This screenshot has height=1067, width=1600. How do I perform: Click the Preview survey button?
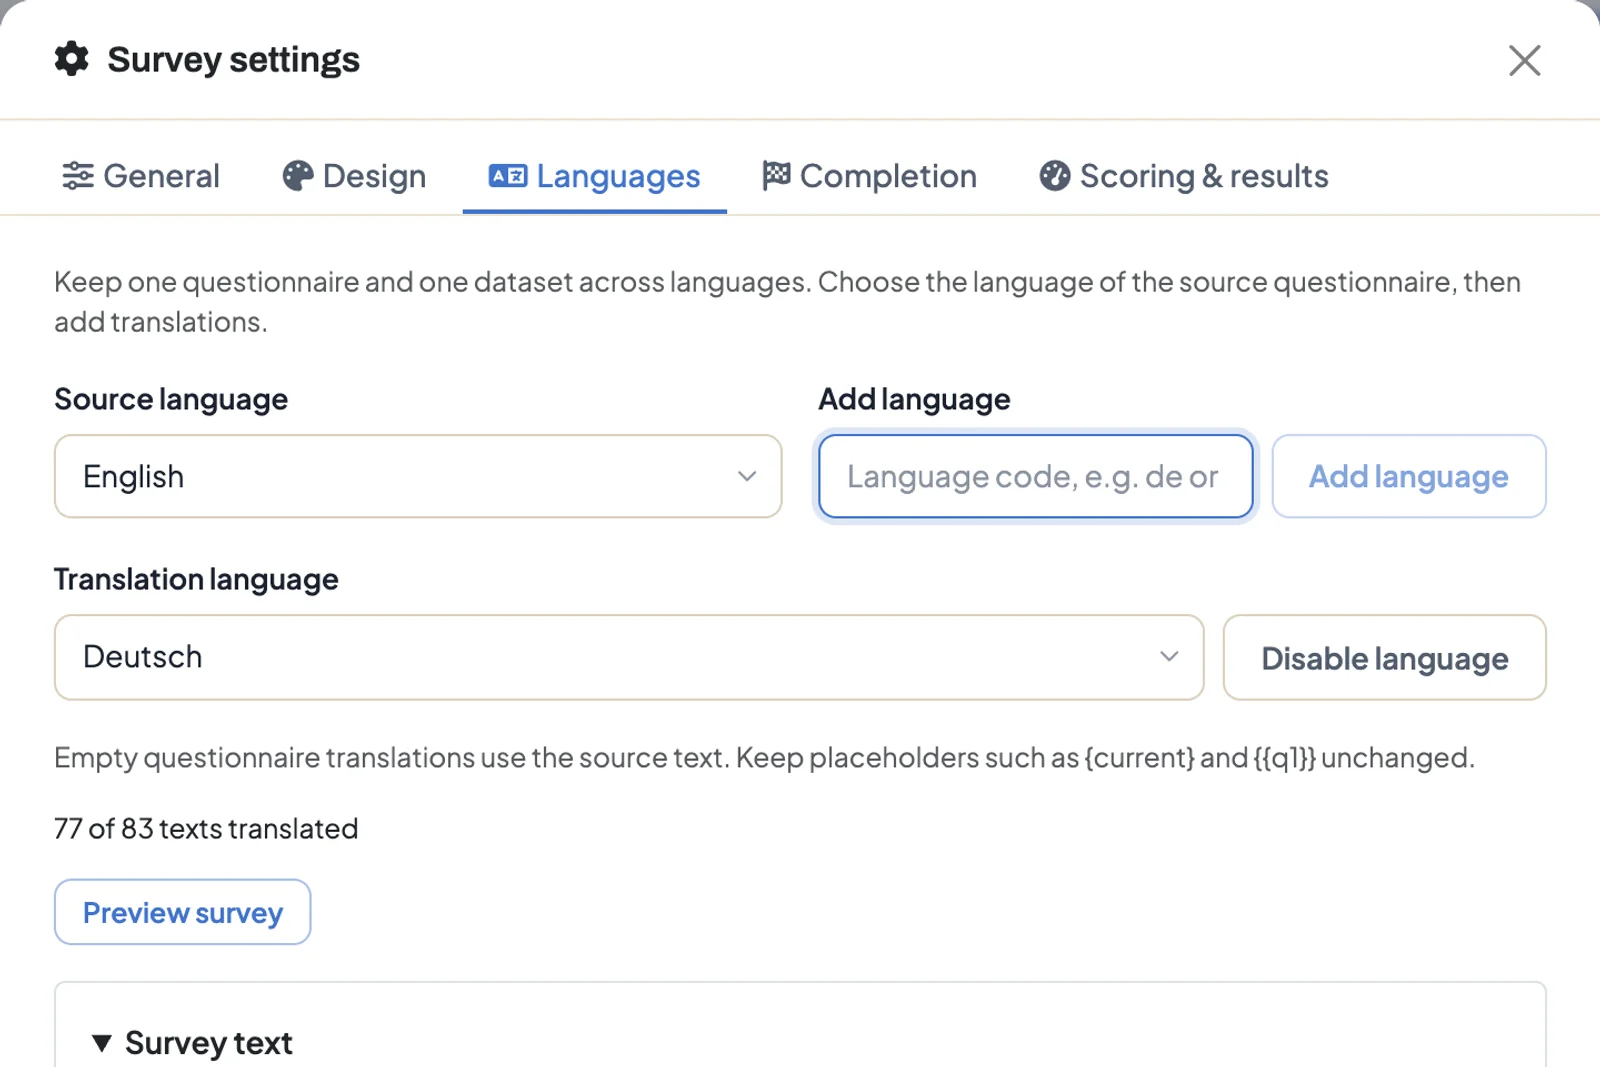[183, 912]
